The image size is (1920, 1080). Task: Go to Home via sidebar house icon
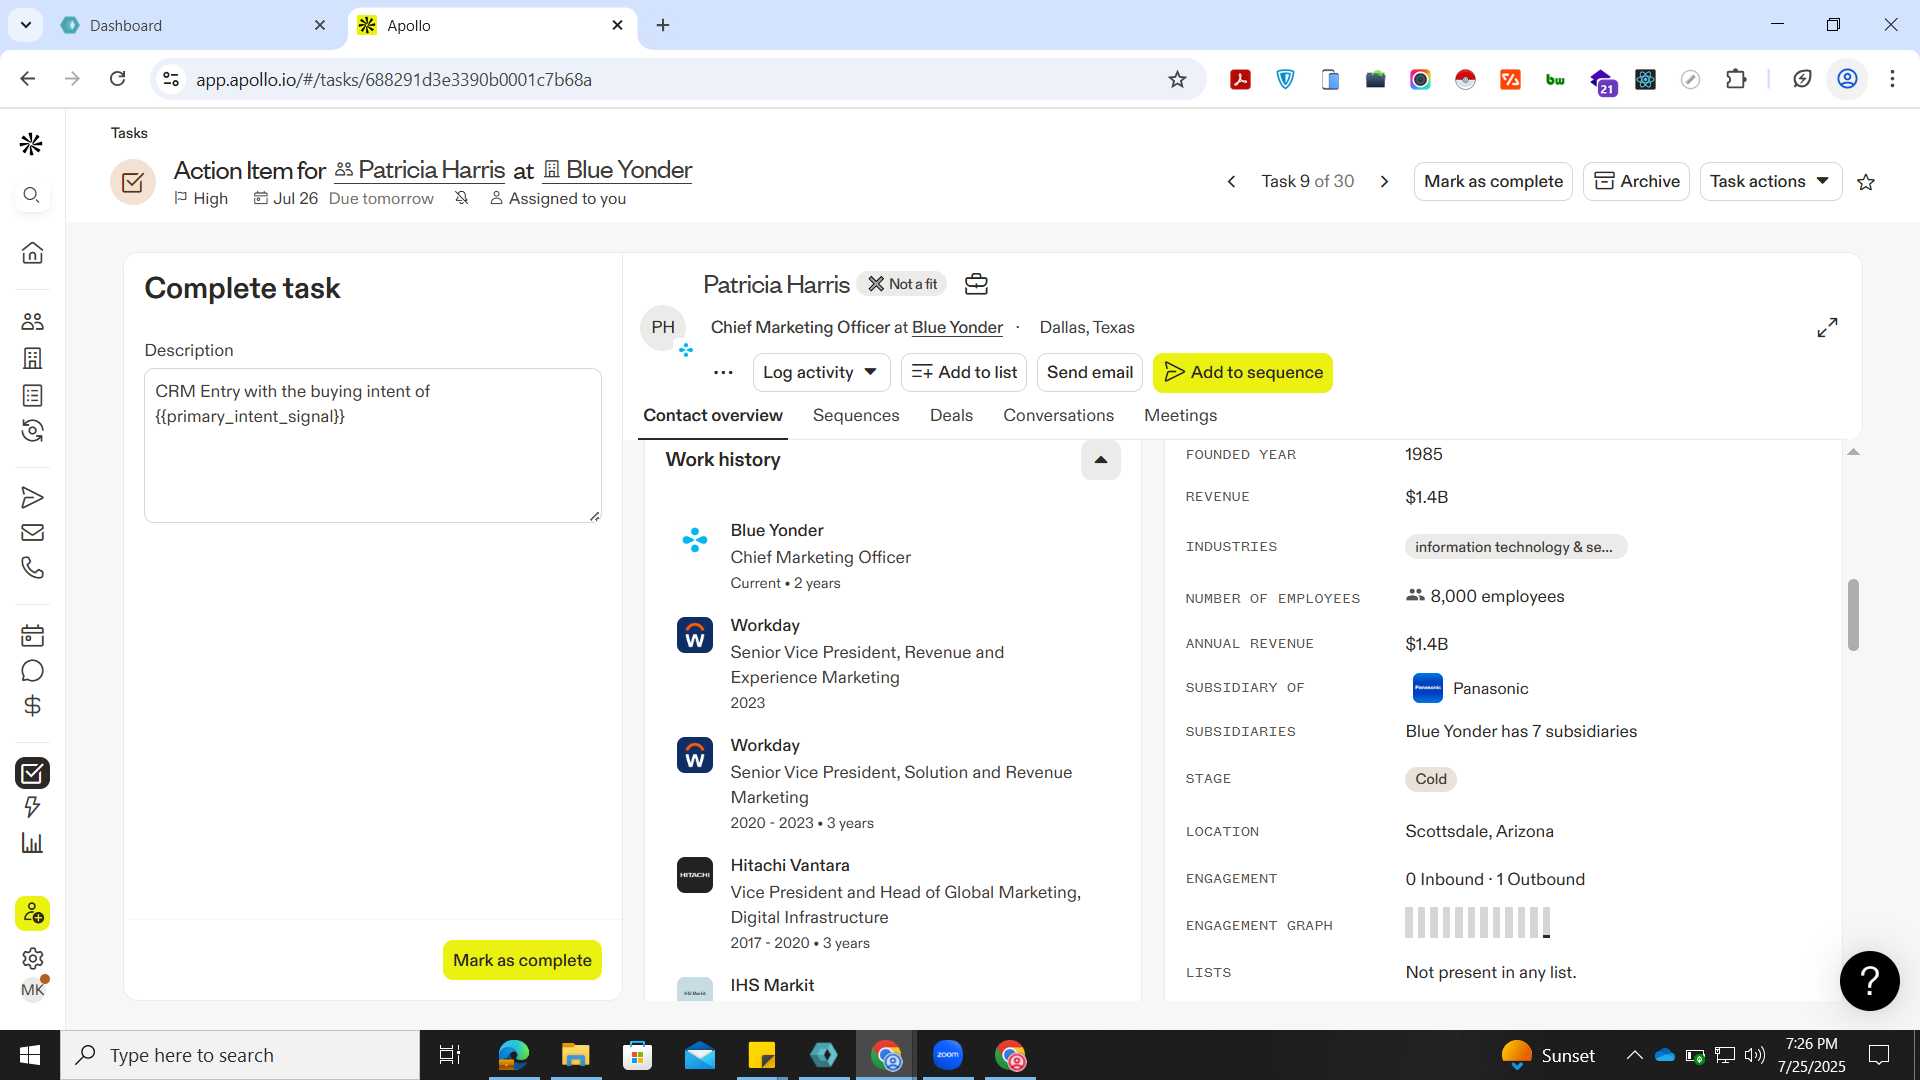pyautogui.click(x=32, y=253)
